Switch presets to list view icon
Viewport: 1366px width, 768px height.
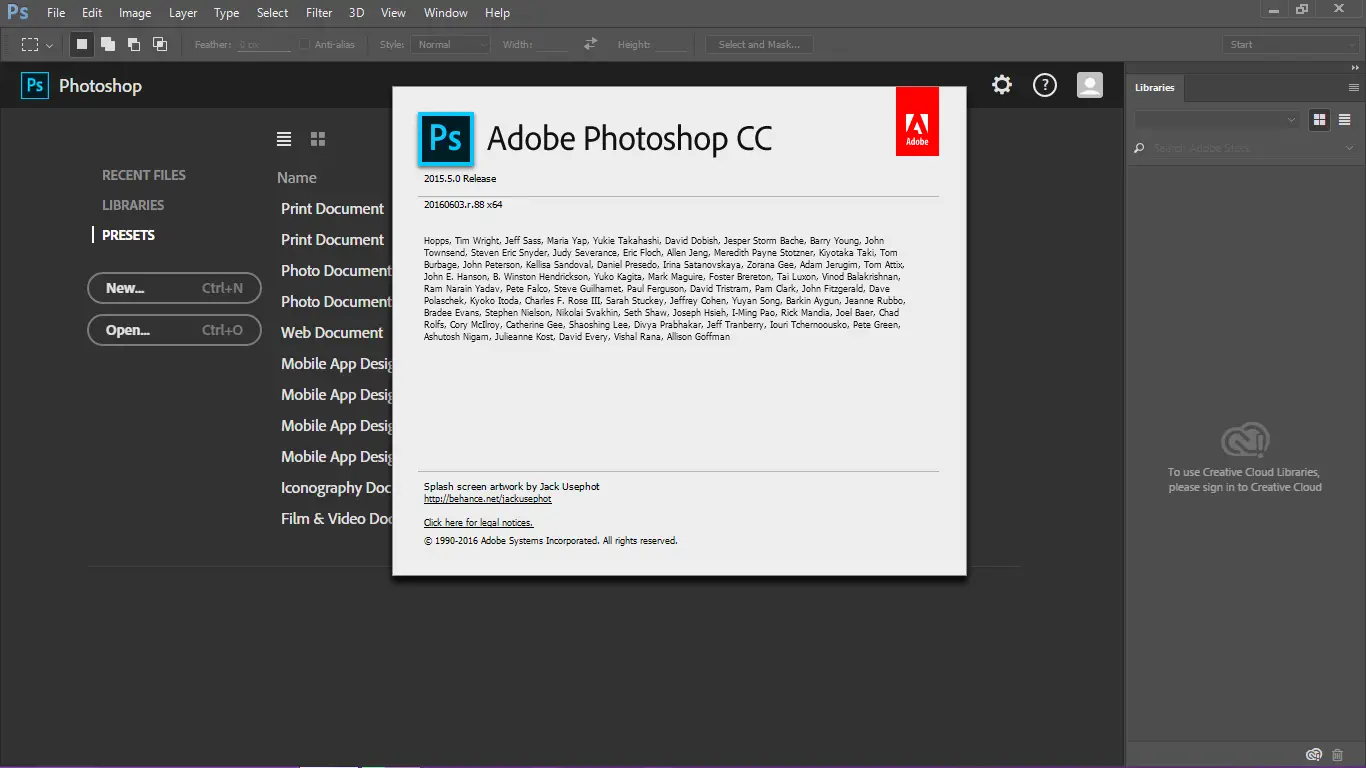(284, 139)
